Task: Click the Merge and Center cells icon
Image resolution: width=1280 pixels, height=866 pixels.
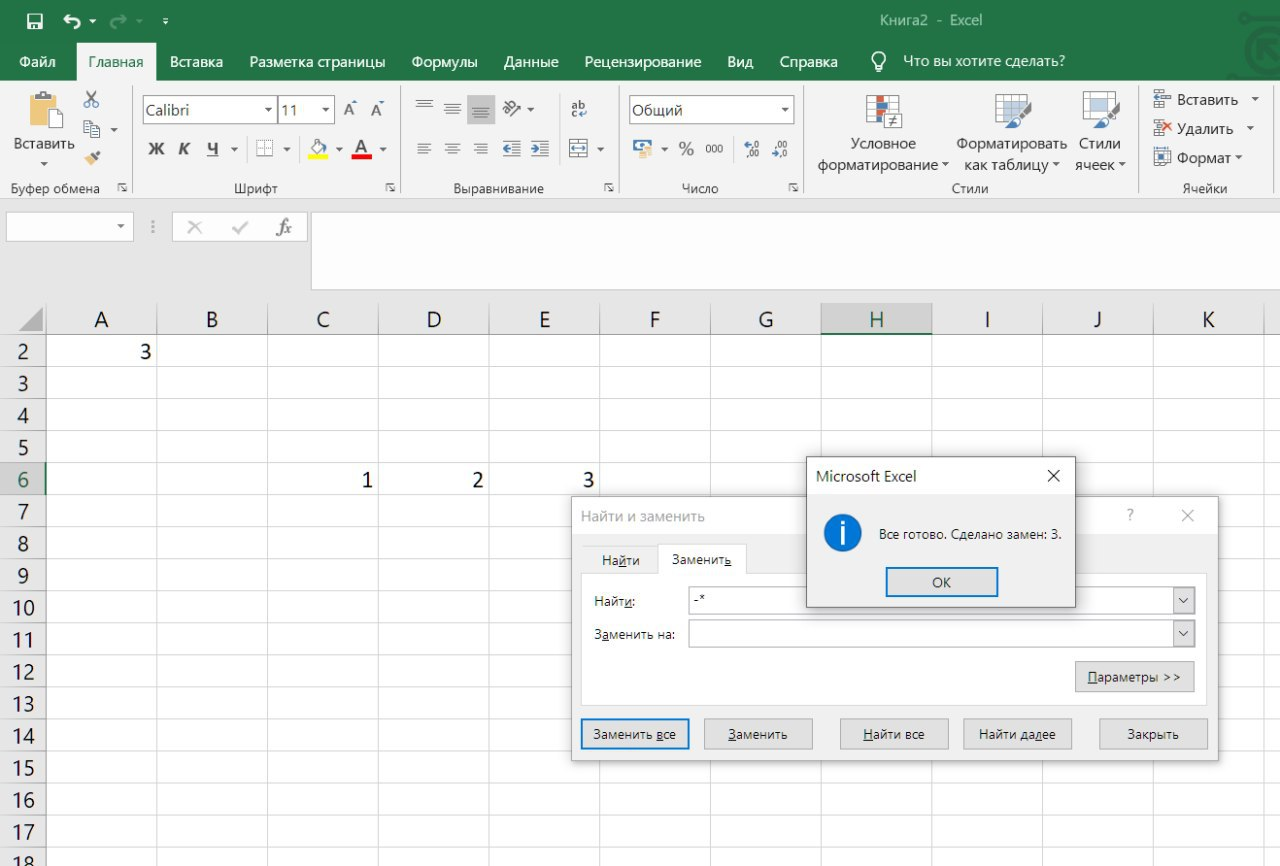Action: click(x=578, y=149)
